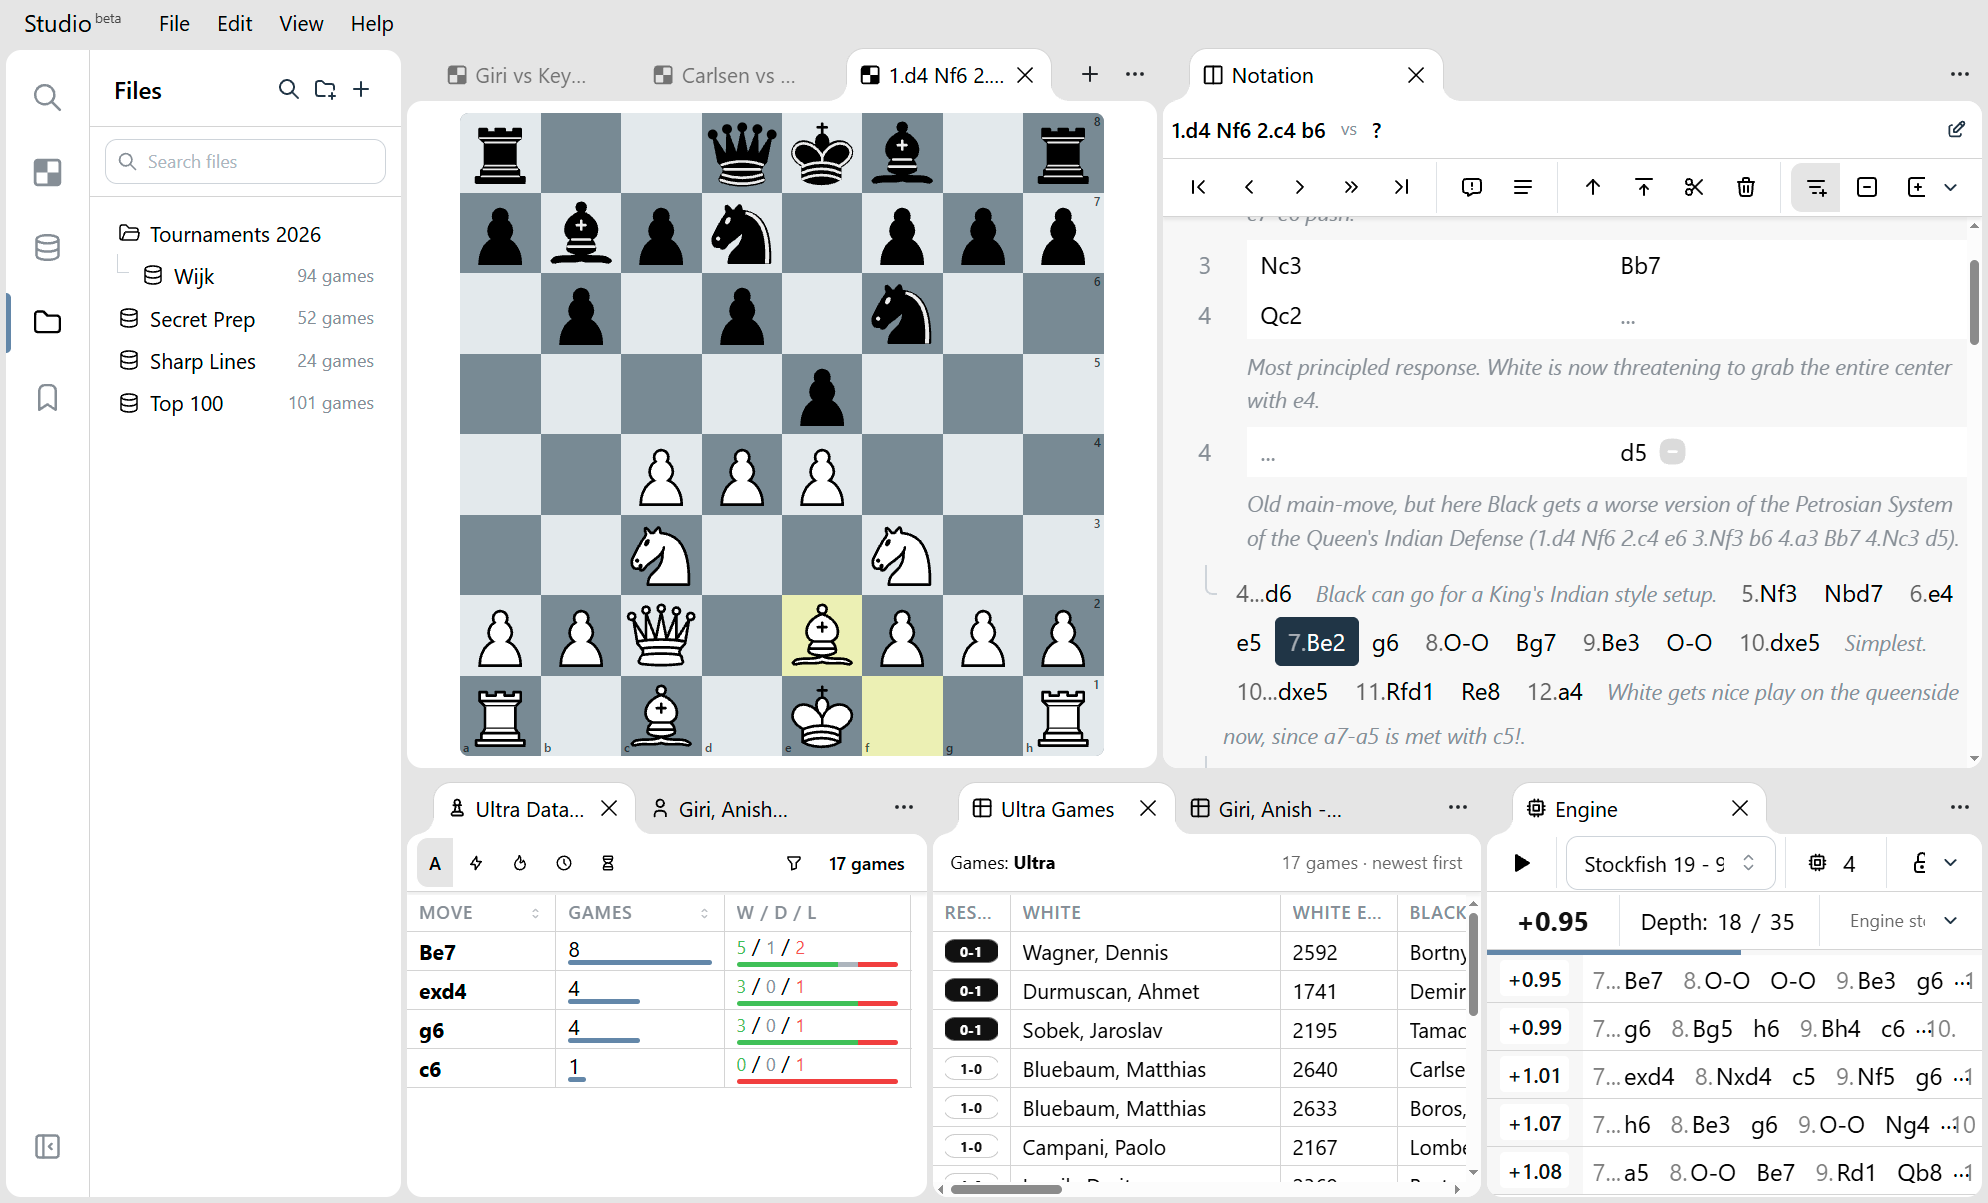The height and width of the screenshot is (1203, 1988).
Task: Open the Help menu
Action: (371, 23)
